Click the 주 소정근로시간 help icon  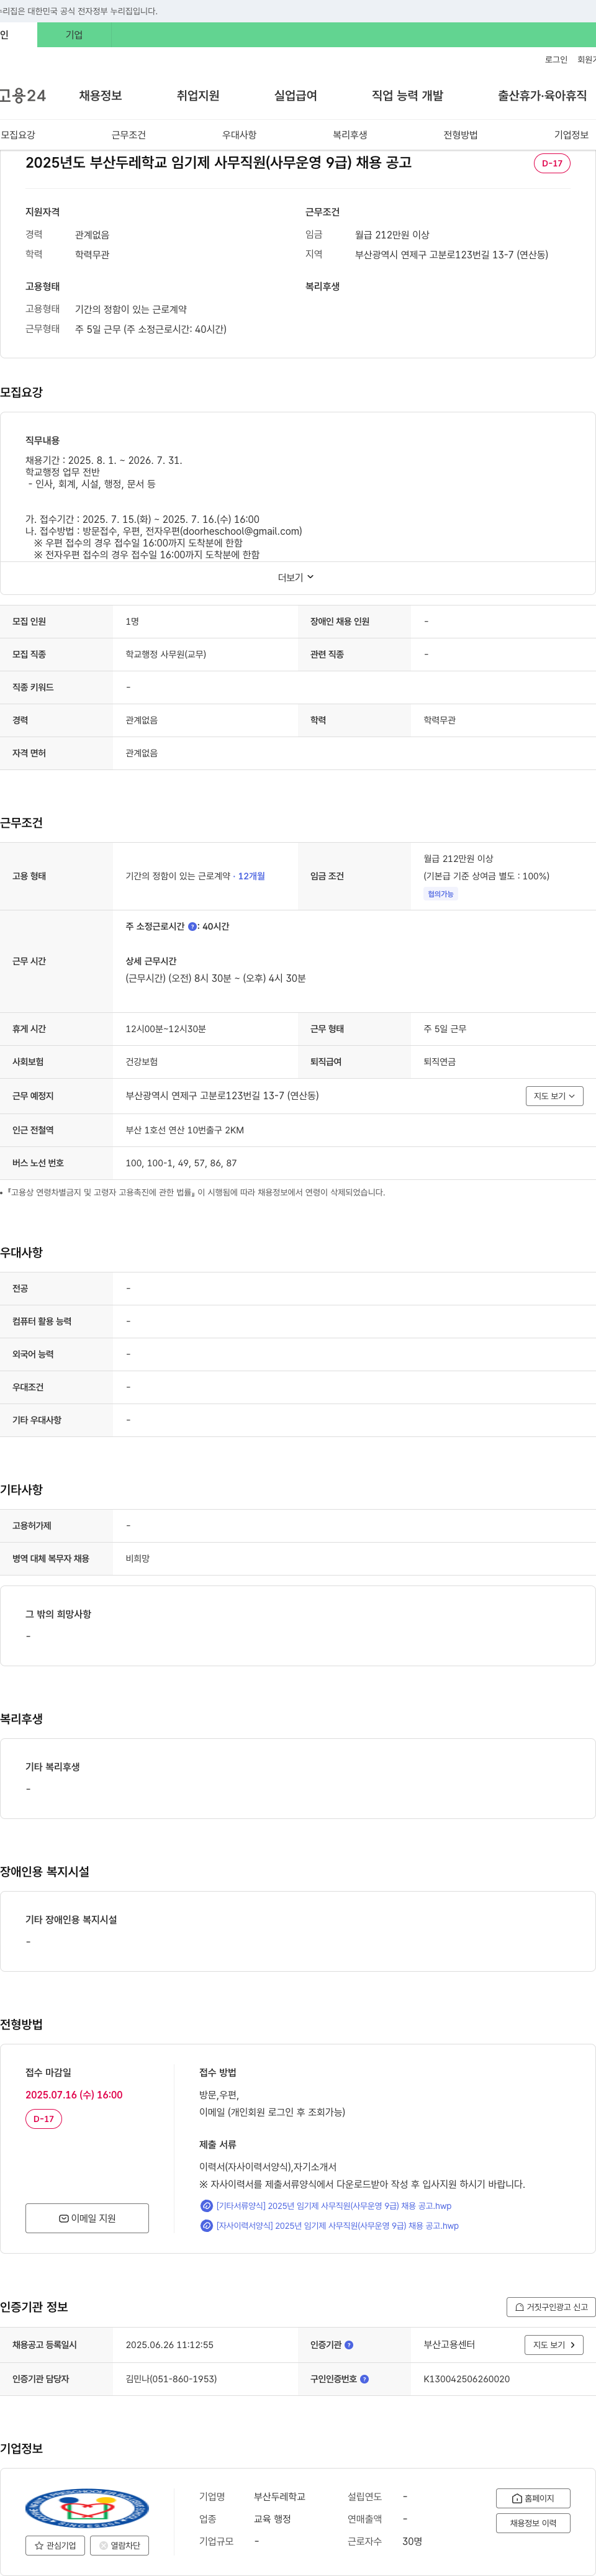point(192,927)
